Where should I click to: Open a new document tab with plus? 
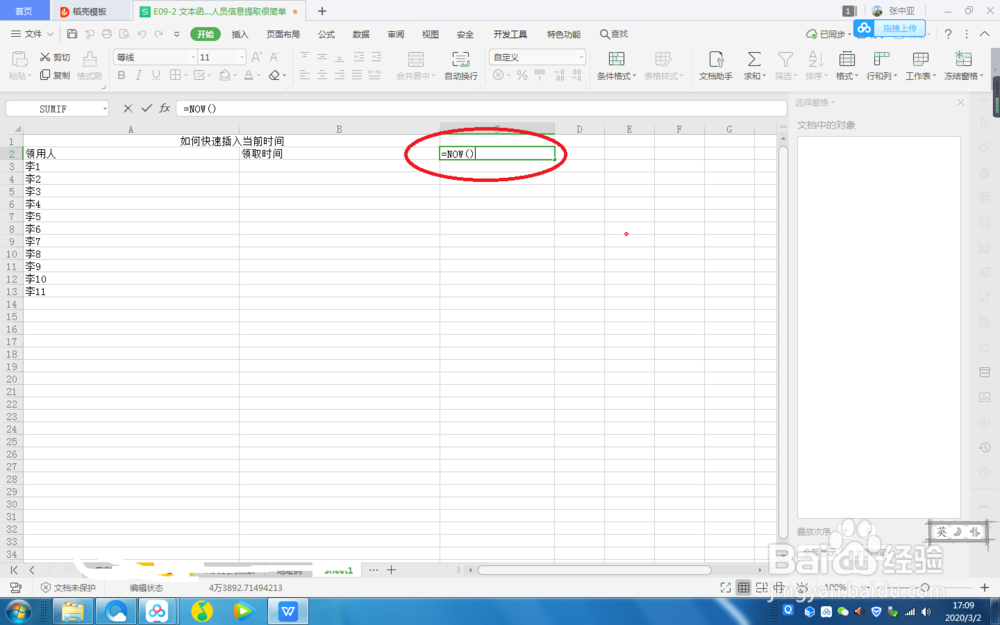tap(322, 11)
